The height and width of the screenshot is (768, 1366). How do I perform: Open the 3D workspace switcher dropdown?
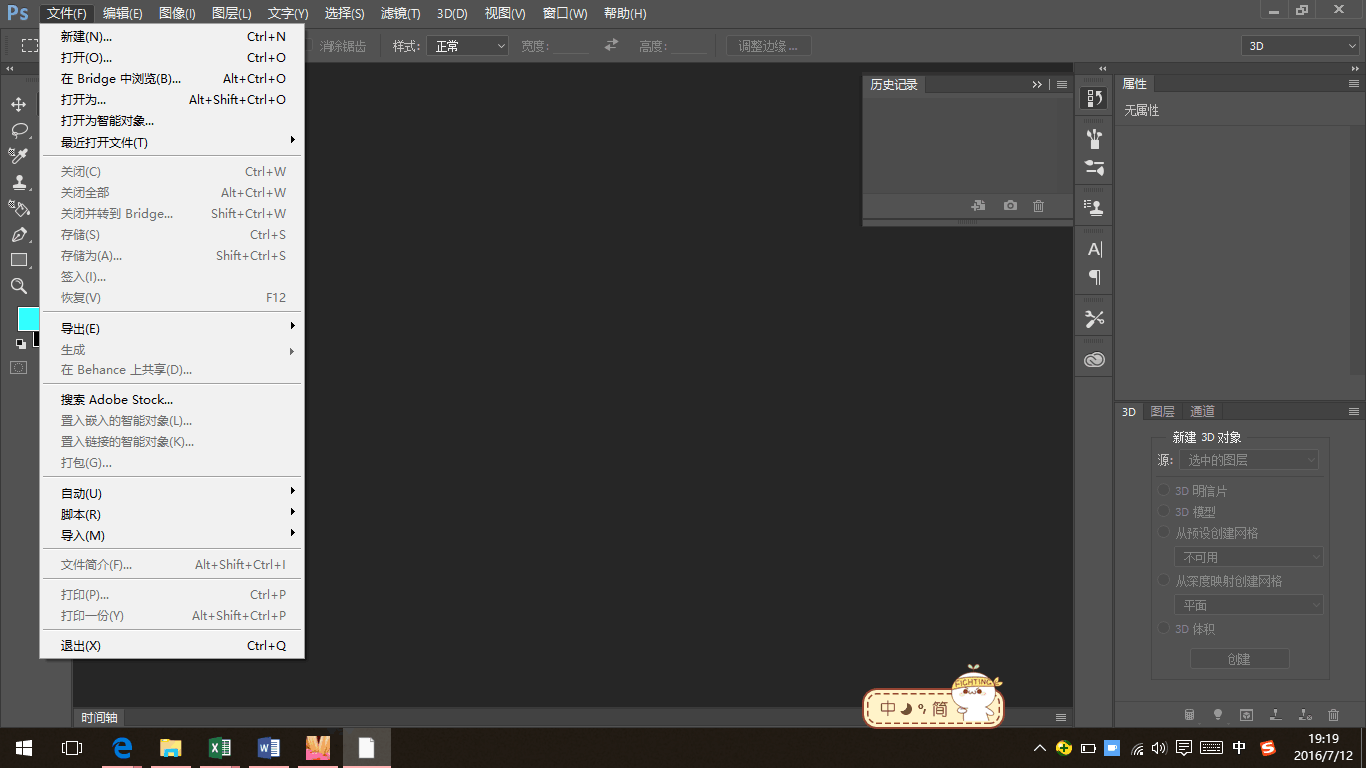coord(1300,46)
